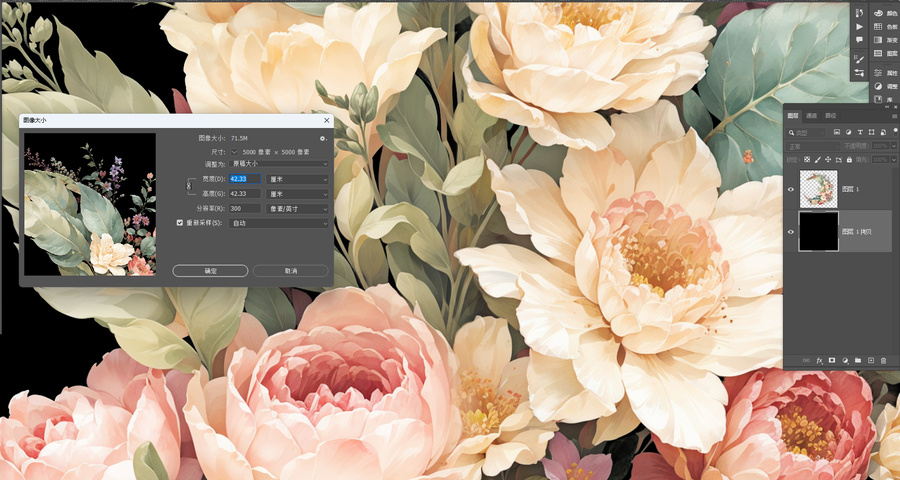Switch to 图层 (Layers) tab
Screen dimensions: 900x480
click(x=793, y=116)
